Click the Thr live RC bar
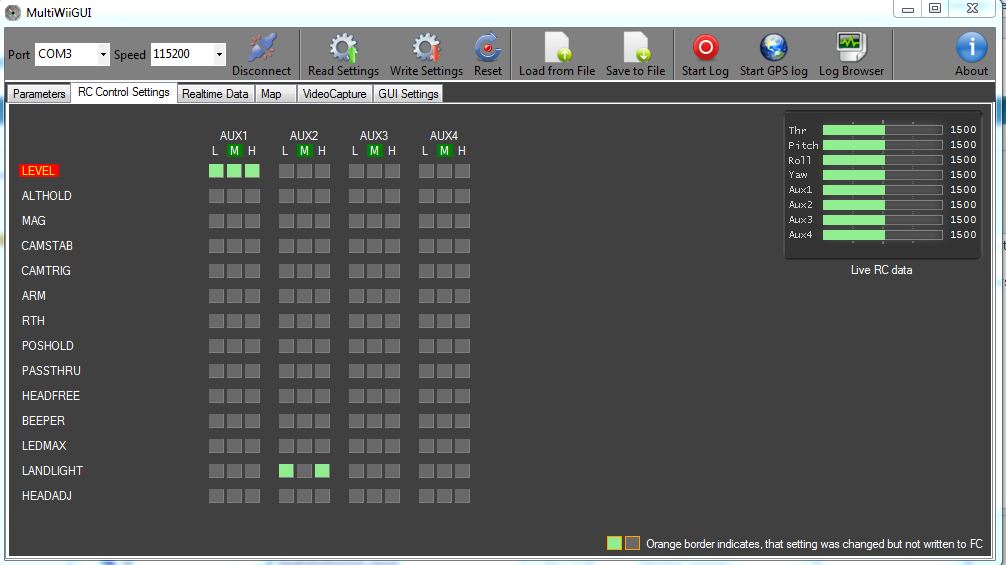This screenshot has height=565, width=1006. click(882, 130)
